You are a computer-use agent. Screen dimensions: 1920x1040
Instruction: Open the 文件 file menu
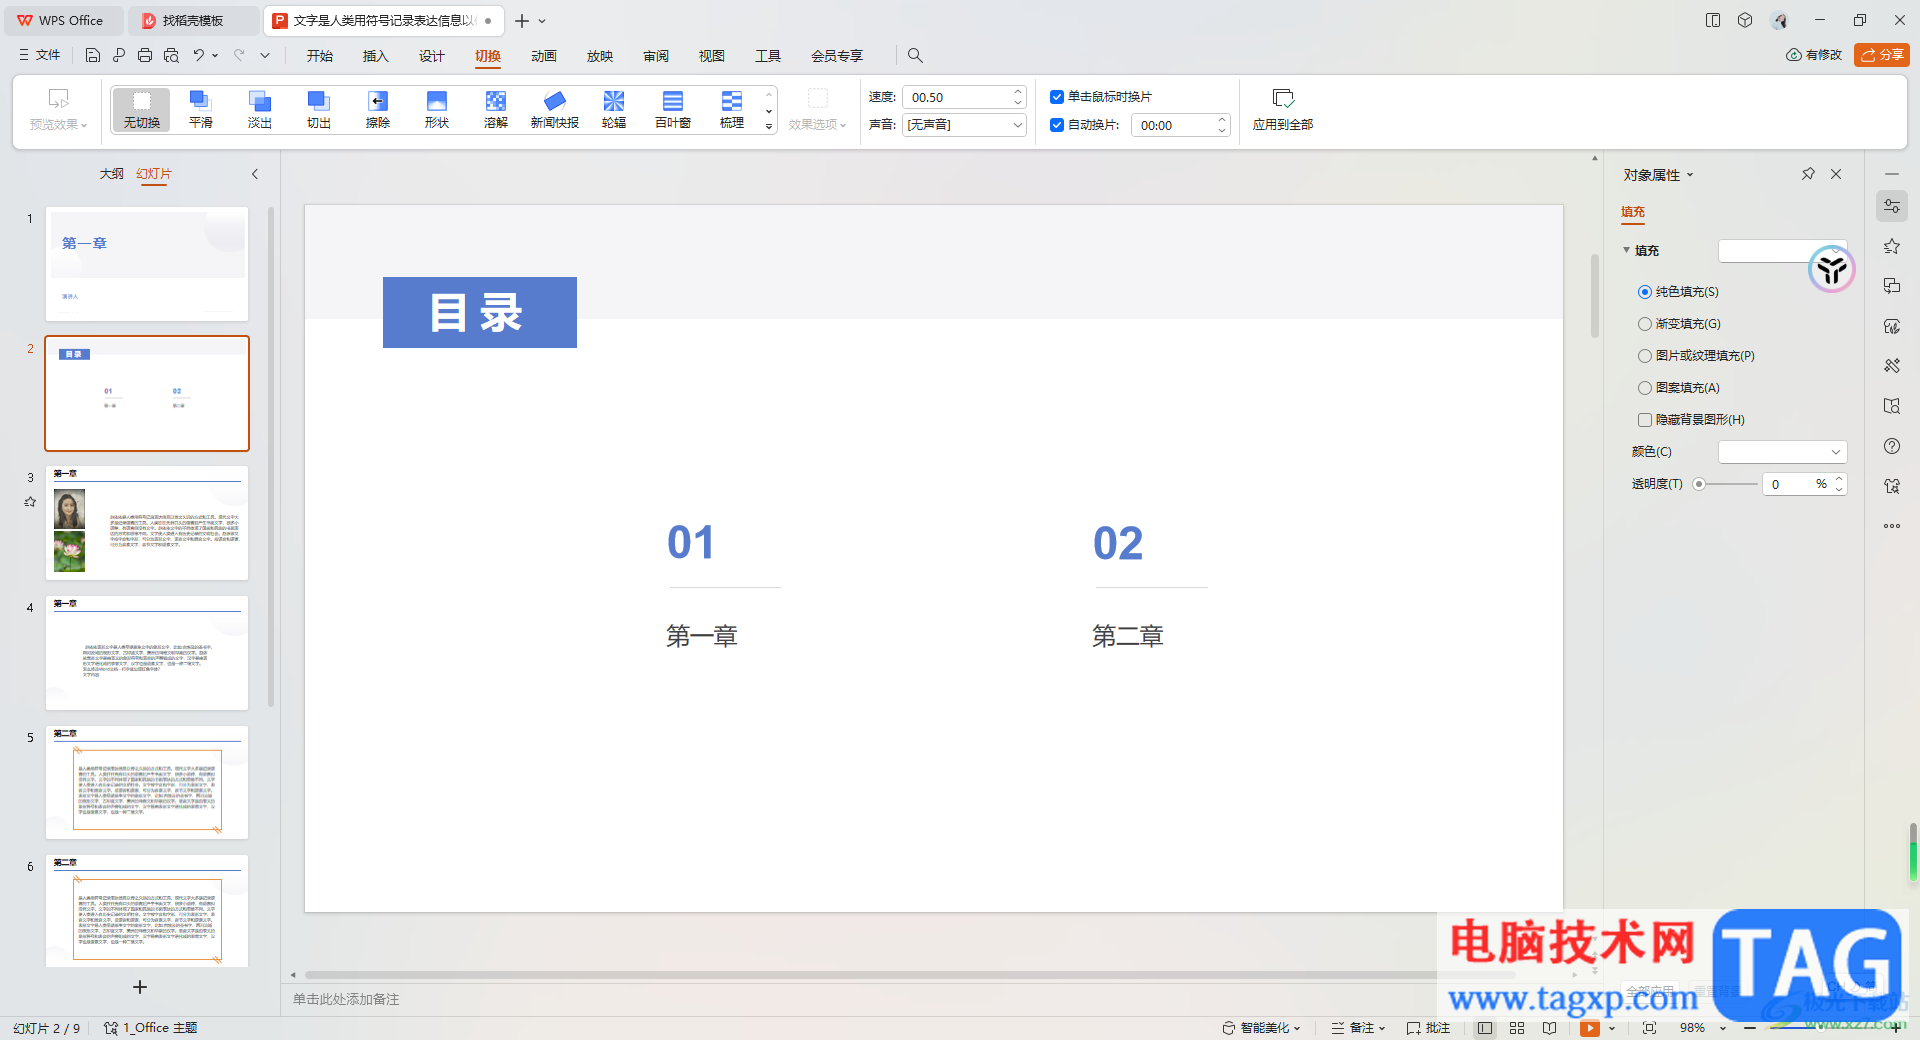pos(40,55)
